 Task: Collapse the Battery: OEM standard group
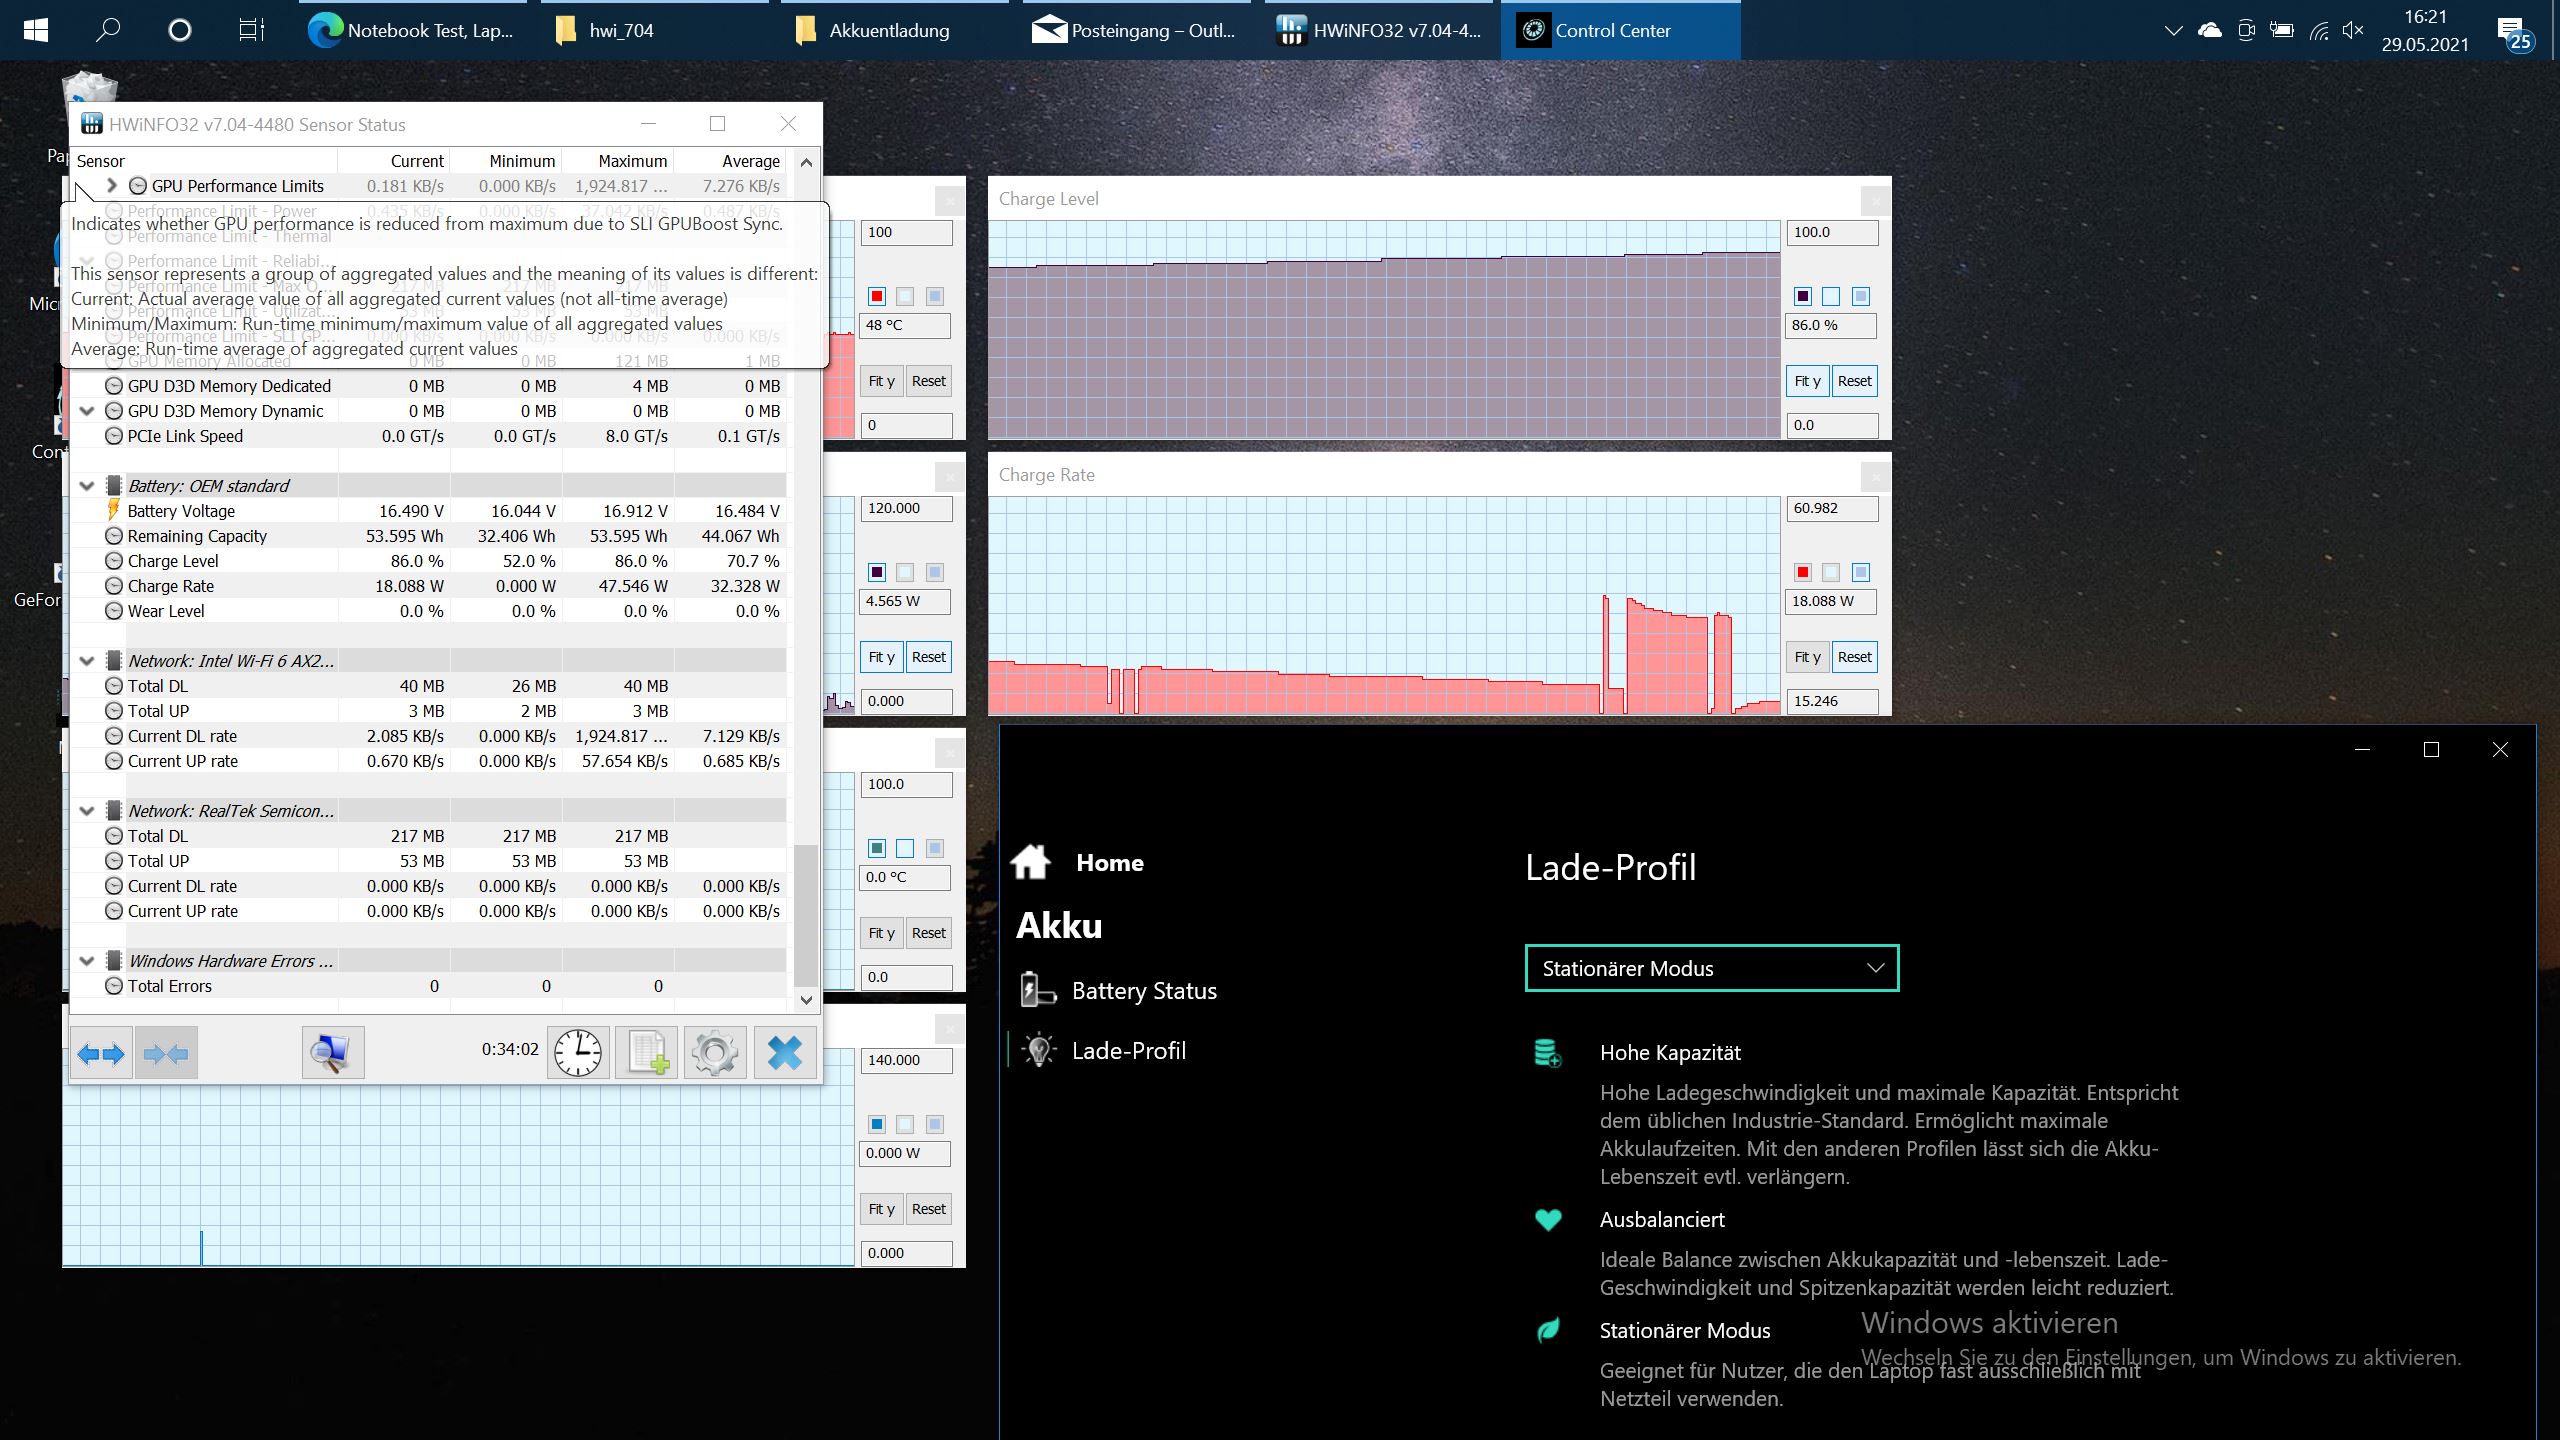click(87, 486)
